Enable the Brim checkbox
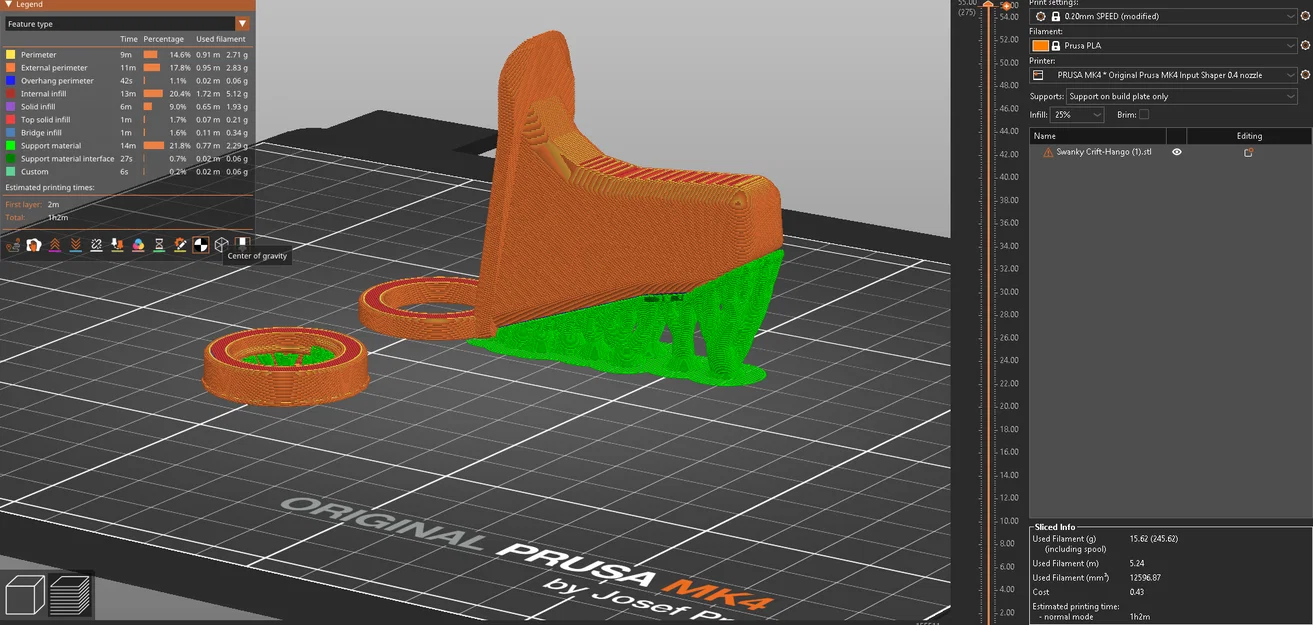 (1144, 115)
